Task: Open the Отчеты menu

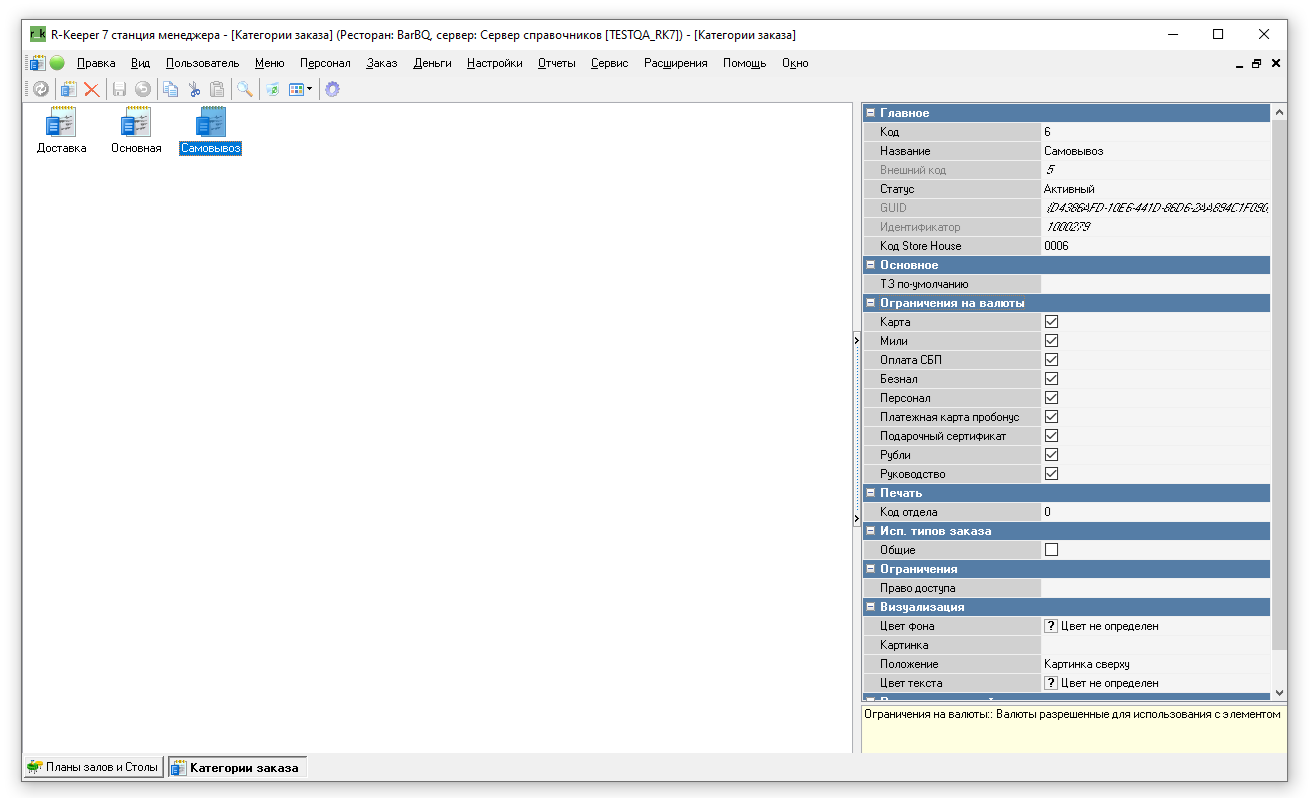Action: click(x=556, y=63)
